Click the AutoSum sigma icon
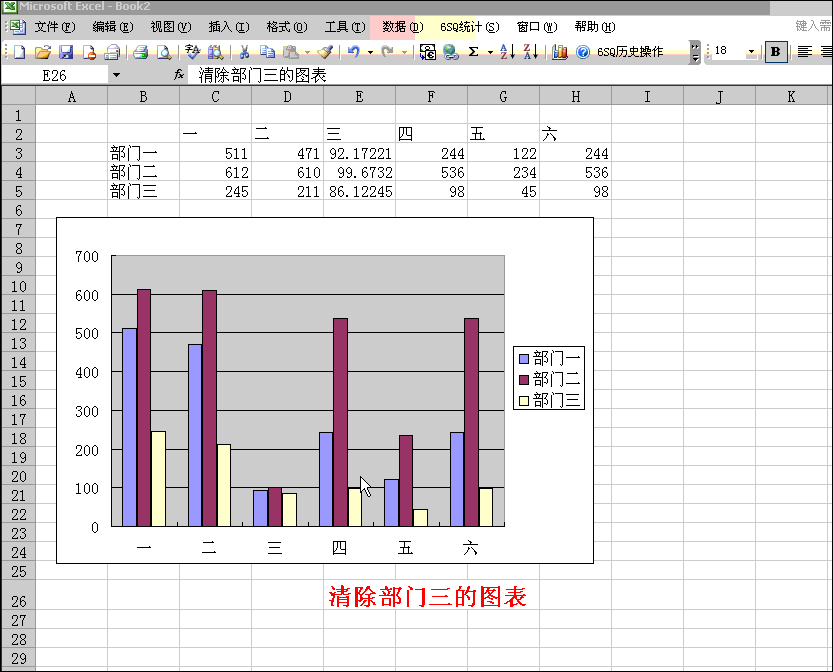The width and height of the screenshot is (833, 672). (x=474, y=52)
